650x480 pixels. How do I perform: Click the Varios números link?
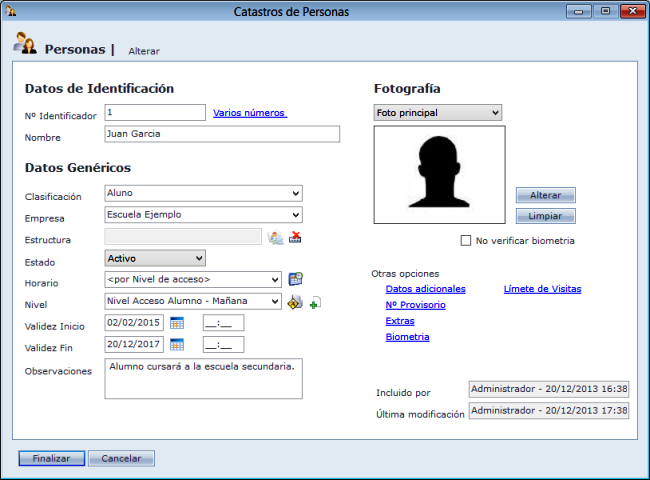(x=250, y=113)
